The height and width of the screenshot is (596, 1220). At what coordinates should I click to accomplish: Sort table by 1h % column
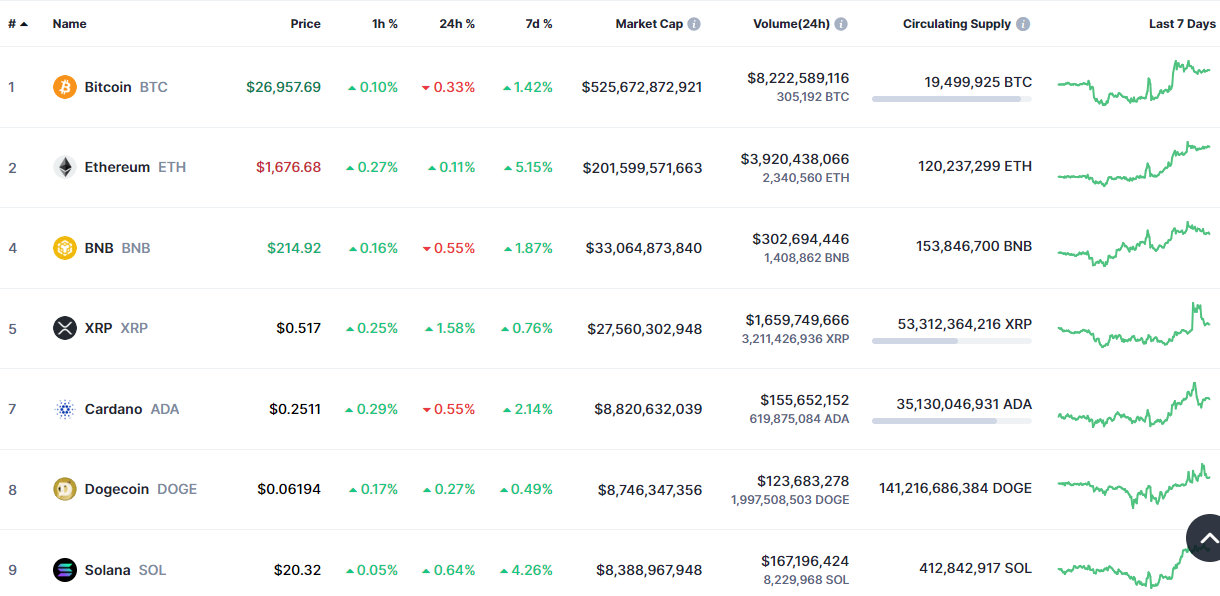[385, 24]
